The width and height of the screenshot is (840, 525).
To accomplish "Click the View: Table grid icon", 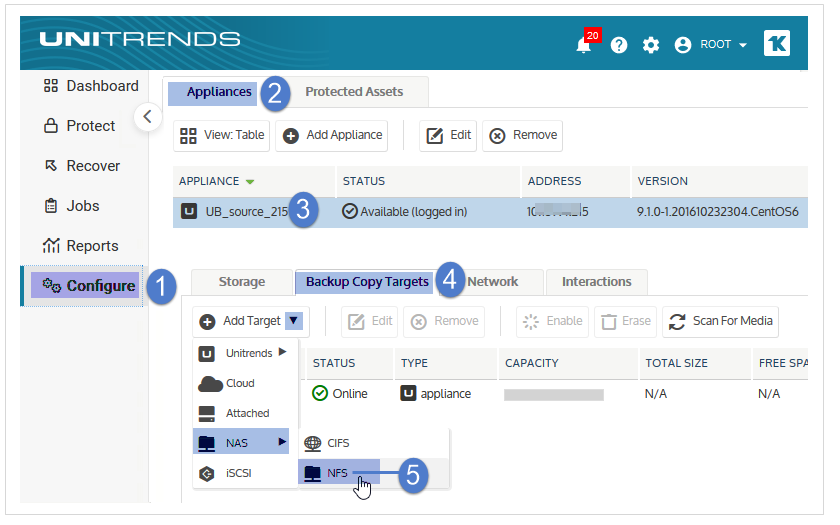I will point(188,136).
